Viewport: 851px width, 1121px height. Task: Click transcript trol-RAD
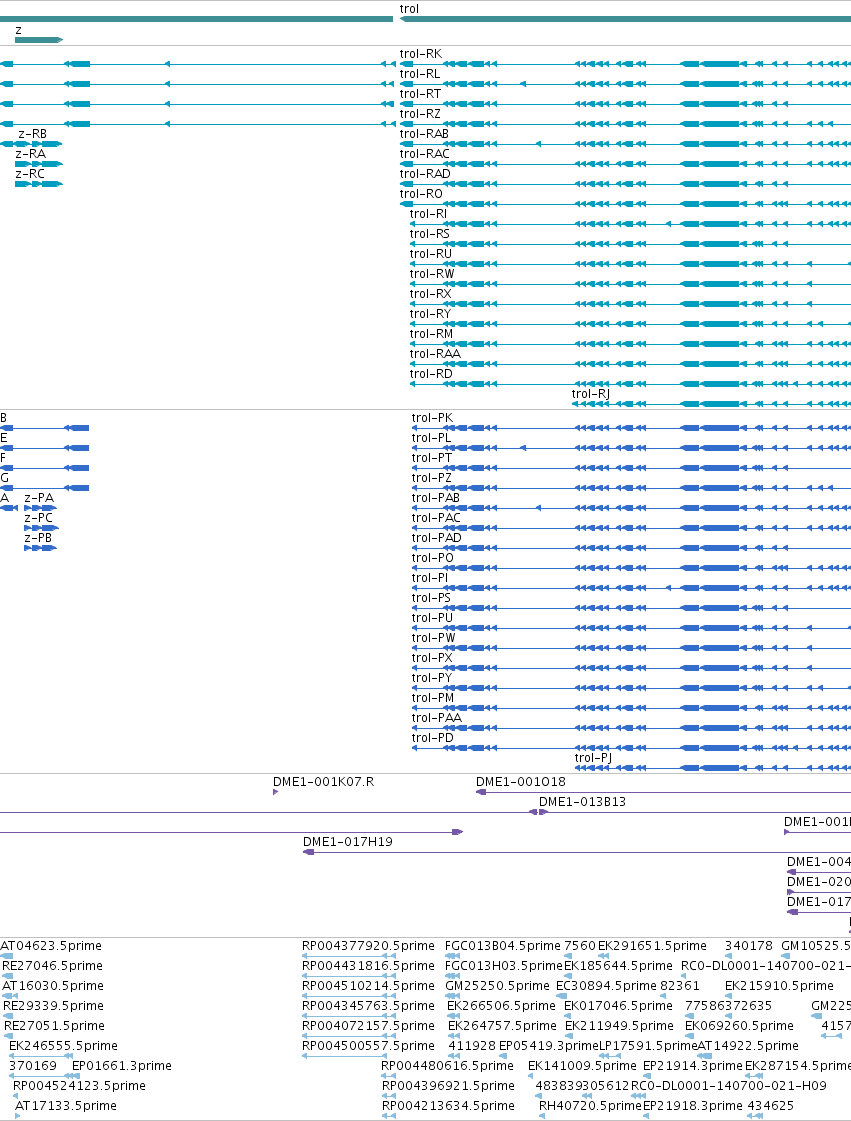(425, 174)
